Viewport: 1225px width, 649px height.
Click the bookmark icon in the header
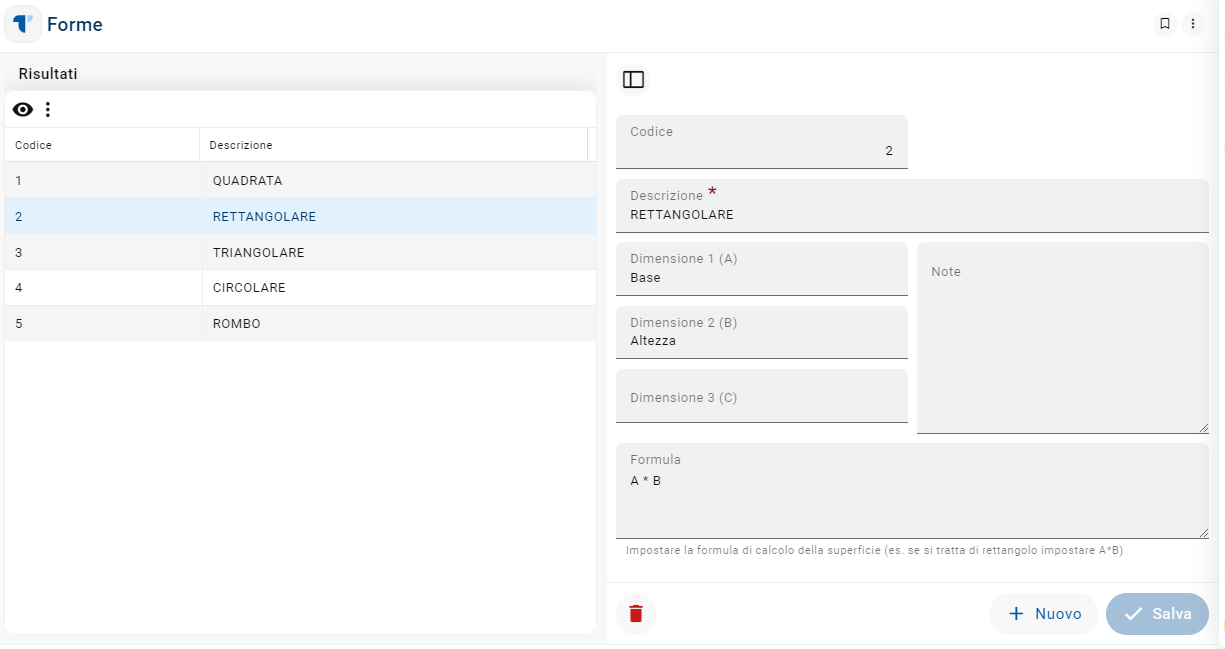pos(1165,24)
